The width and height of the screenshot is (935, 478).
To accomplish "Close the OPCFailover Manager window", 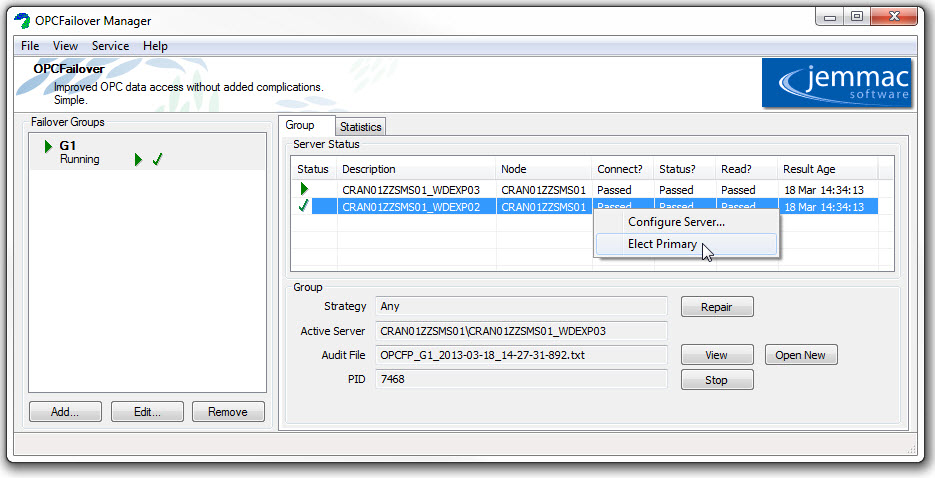I will coord(894,17).
